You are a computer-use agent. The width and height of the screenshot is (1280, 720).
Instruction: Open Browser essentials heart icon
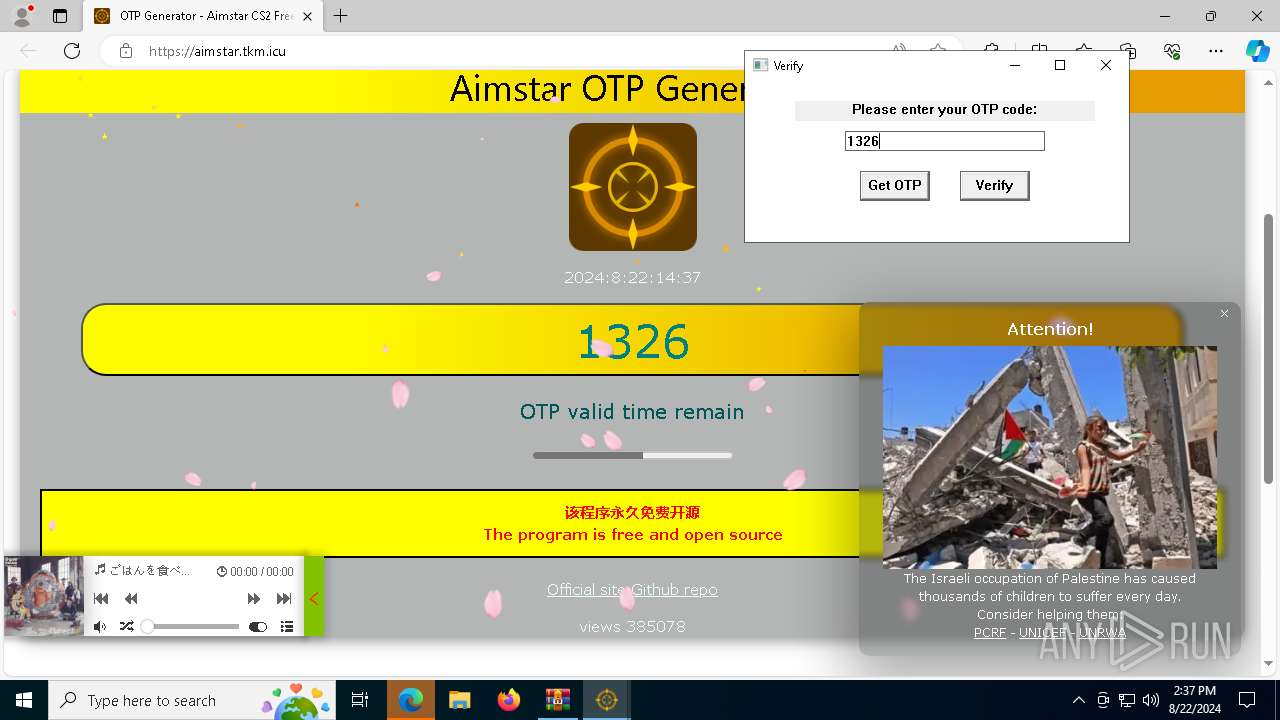[x=1172, y=51]
